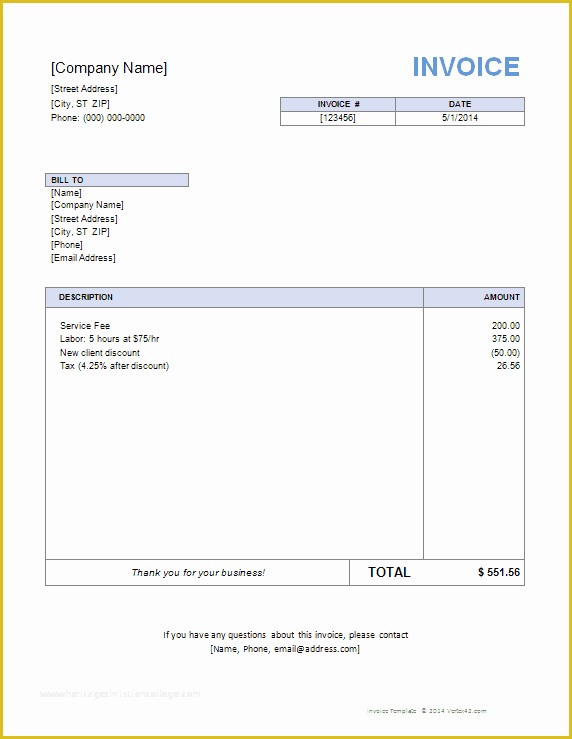Select the sender's [City, ST ZIP] line above the phone number

80,103
